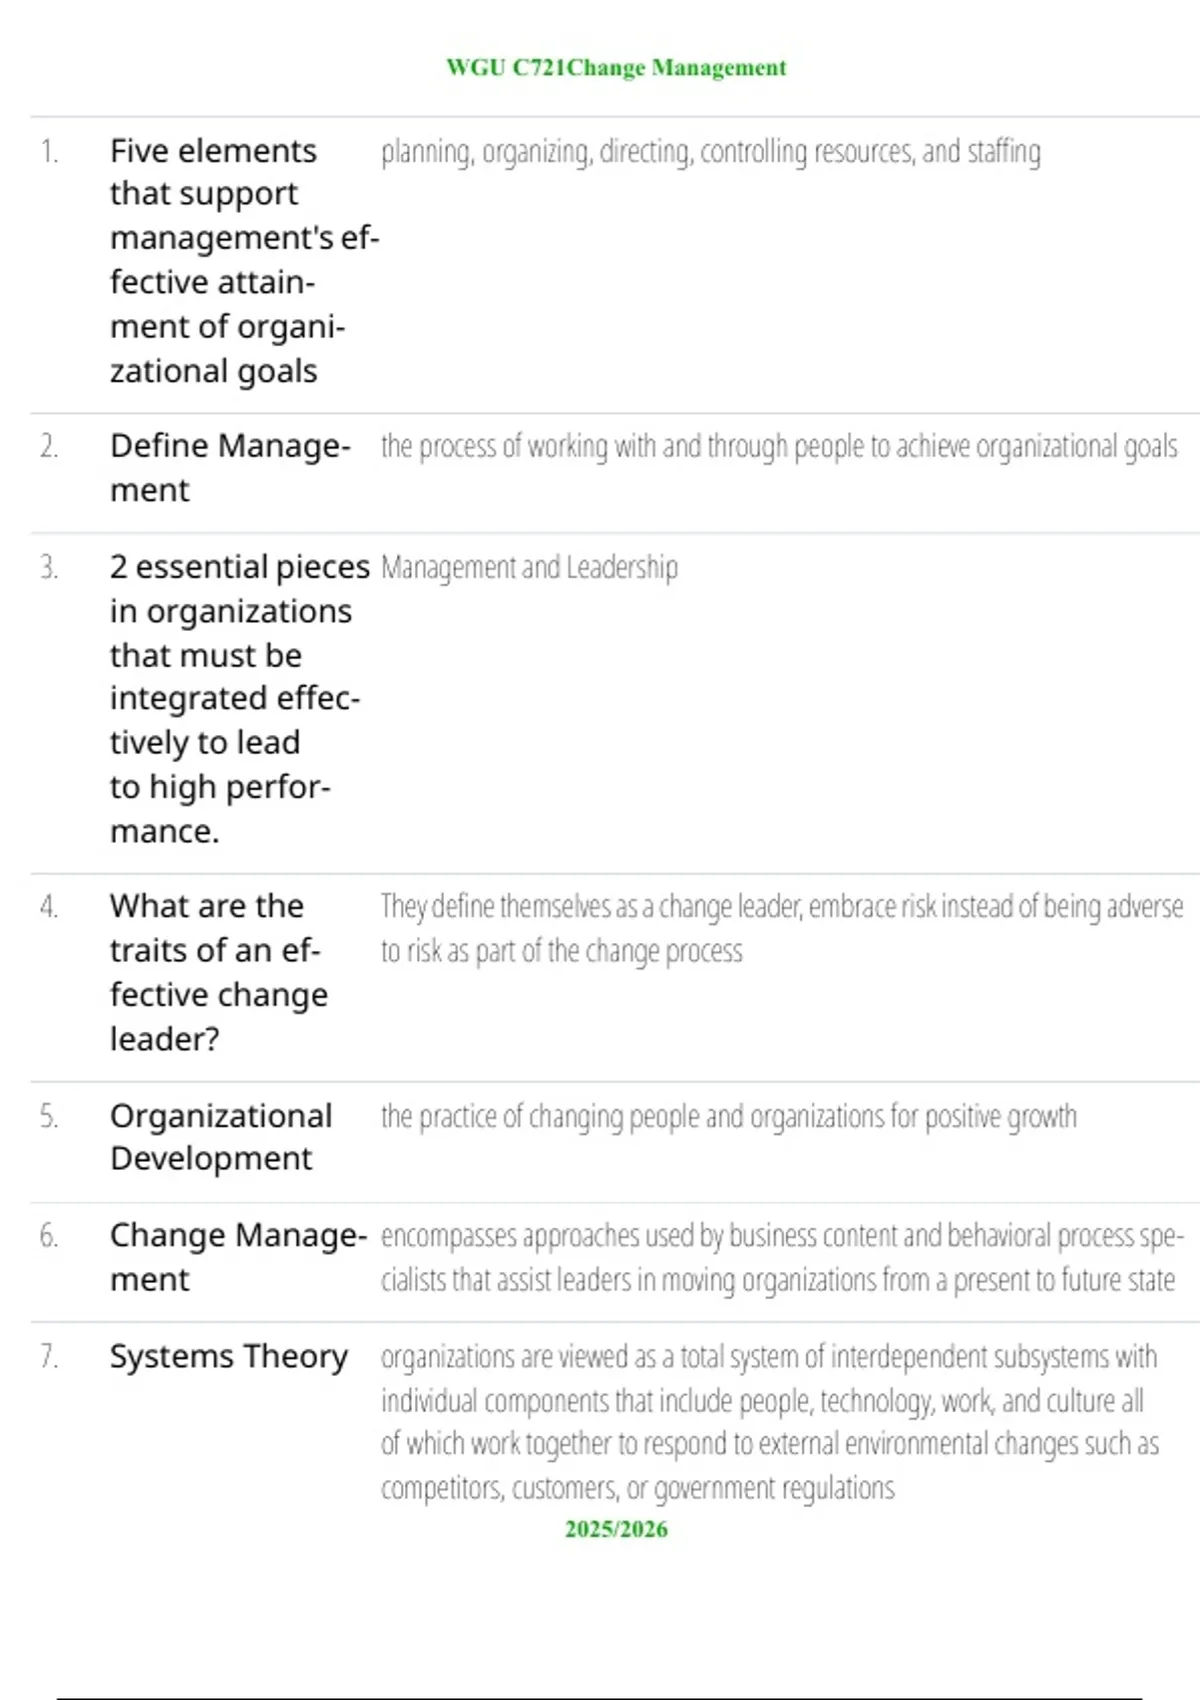The image size is (1200, 1700).
Task: Click row number 4 in the list
Action: pos(49,906)
